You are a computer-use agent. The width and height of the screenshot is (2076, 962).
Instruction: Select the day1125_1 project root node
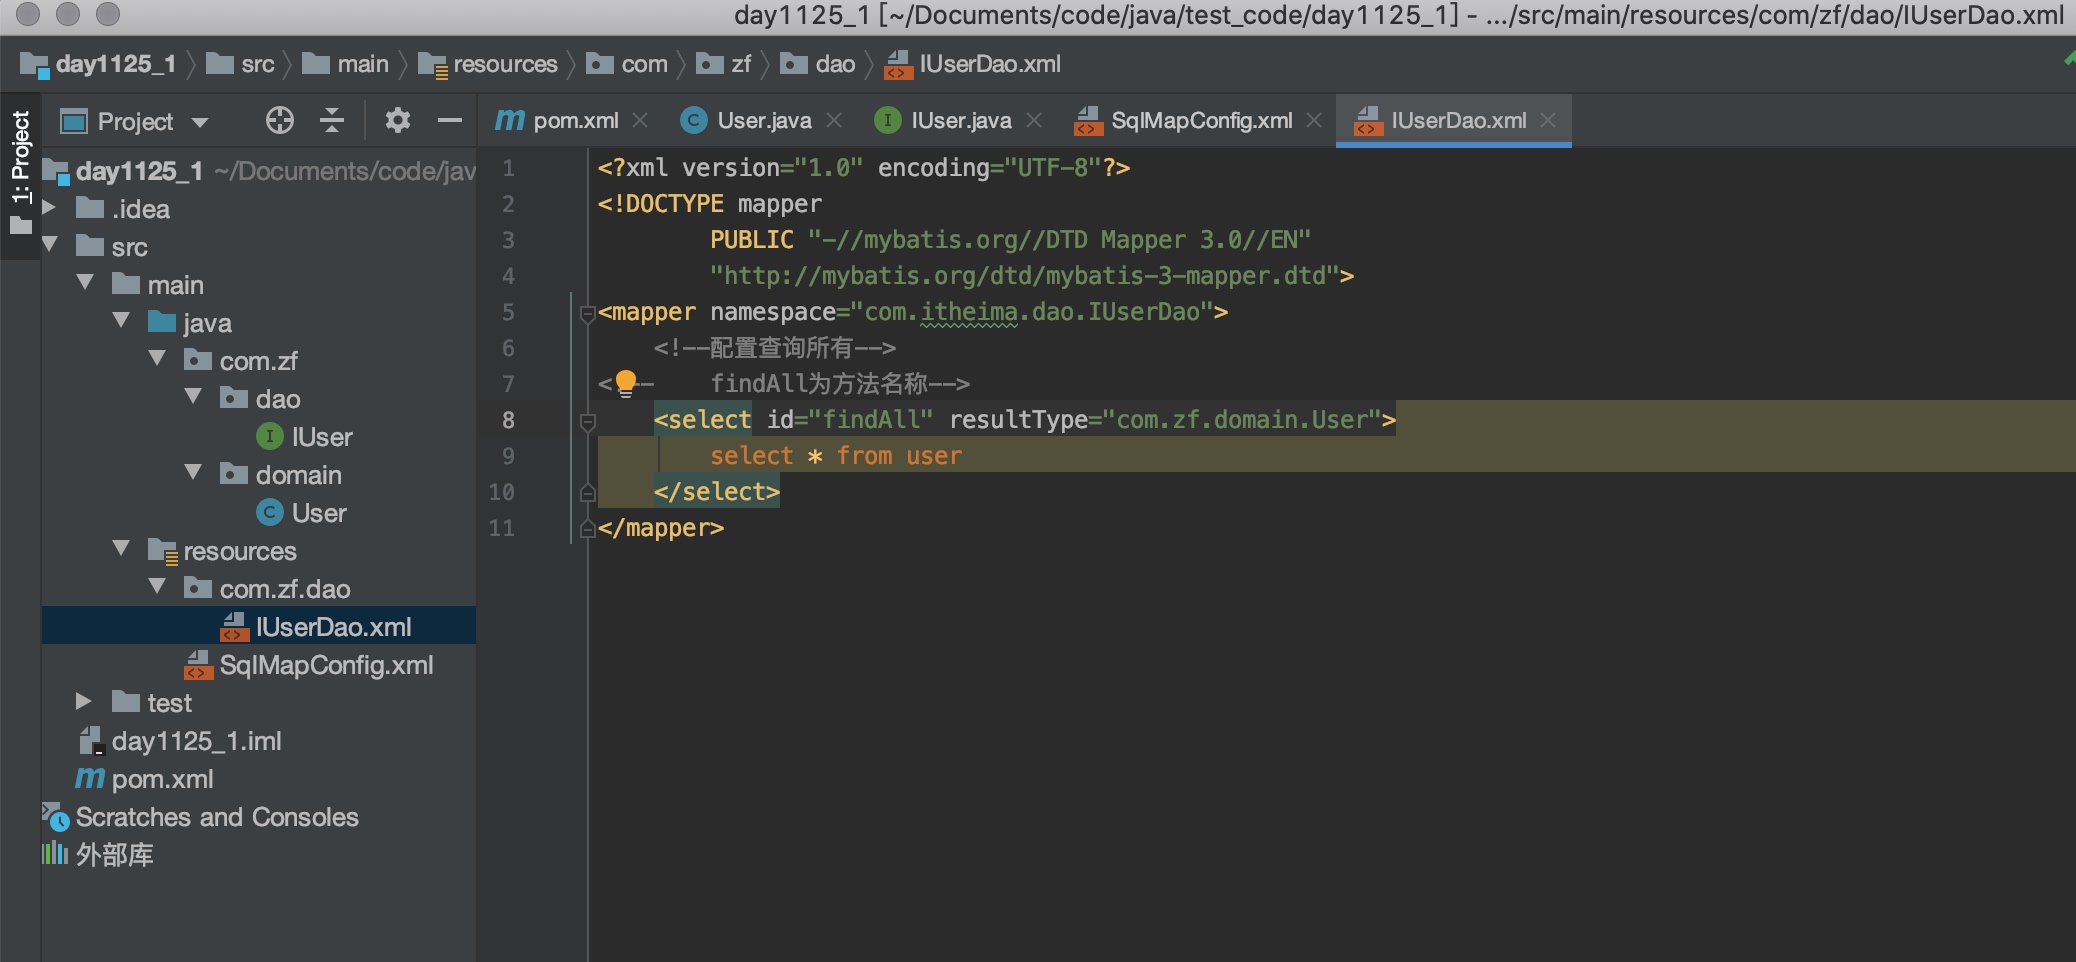(x=139, y=171)
